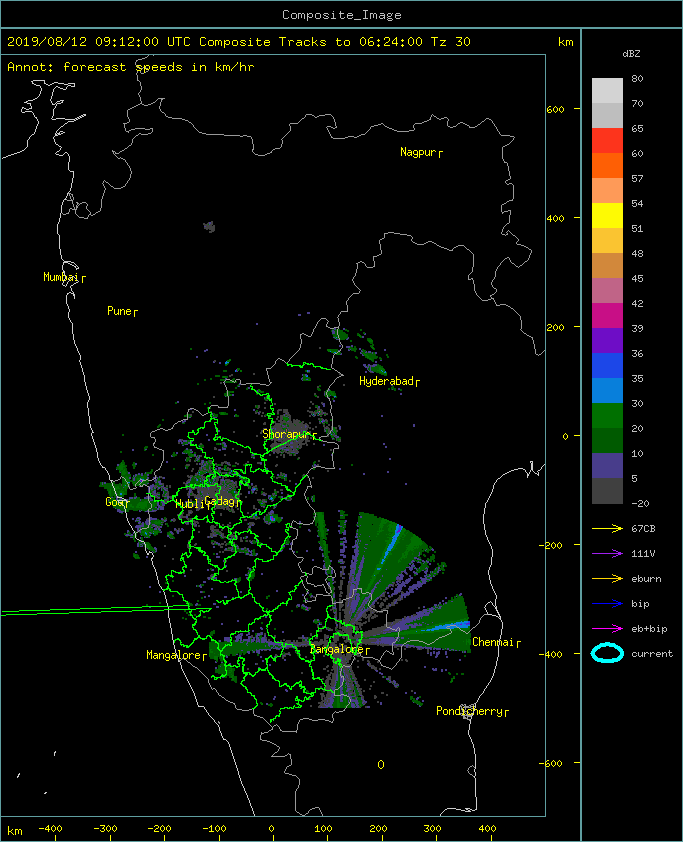Click the -300 horizontal axis tick label
683x842 pixels.
[x=105, y=829]
